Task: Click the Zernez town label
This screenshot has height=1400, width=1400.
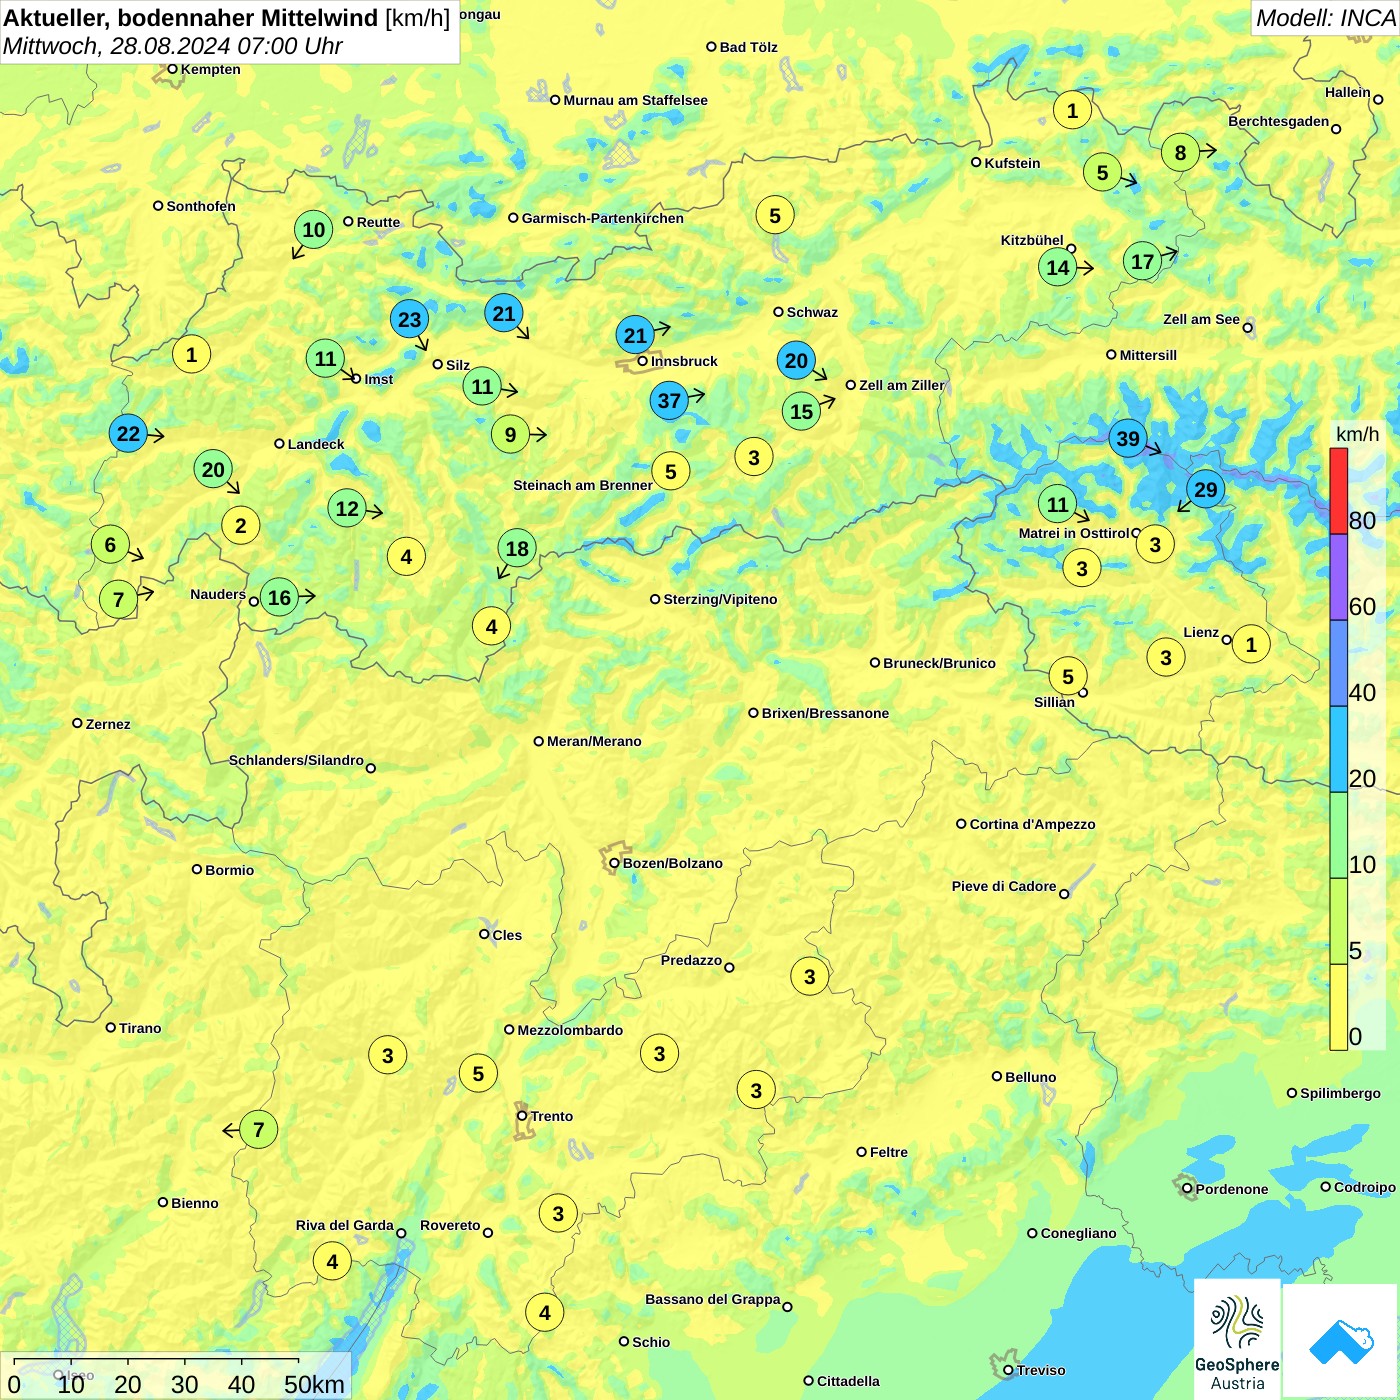Action: point(108,724)
